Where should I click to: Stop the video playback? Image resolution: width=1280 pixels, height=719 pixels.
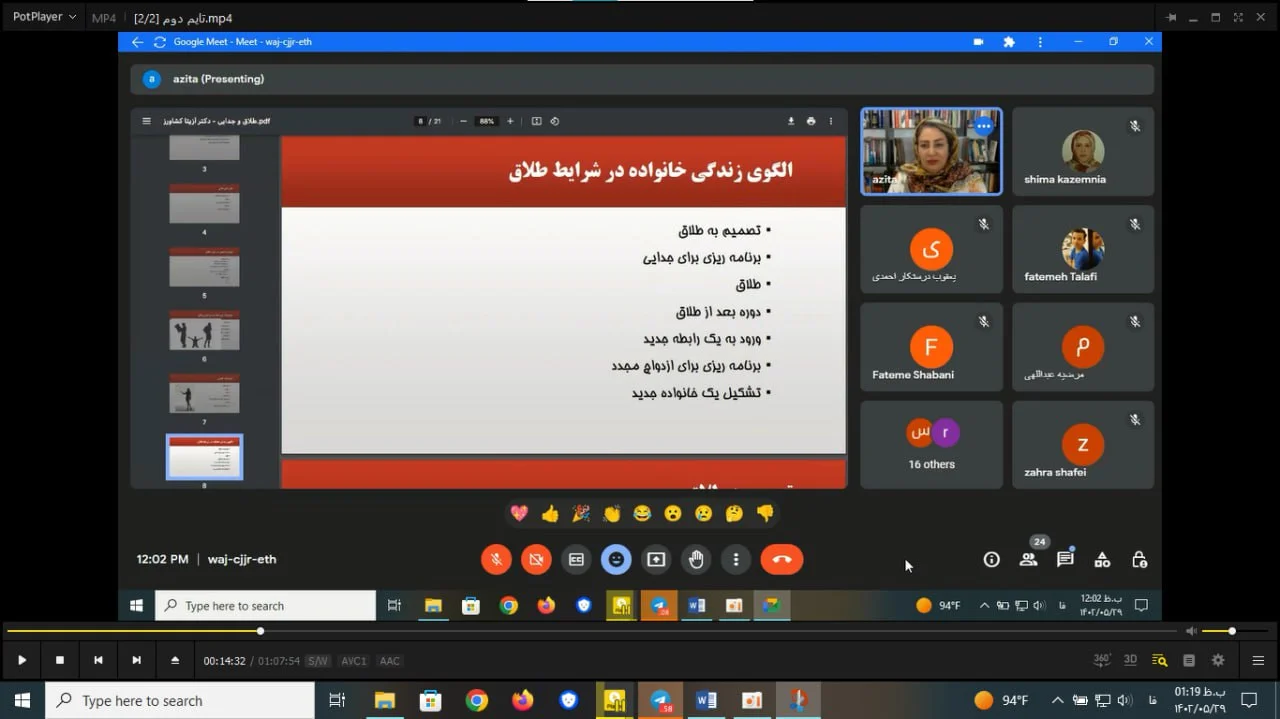(60, 660)
